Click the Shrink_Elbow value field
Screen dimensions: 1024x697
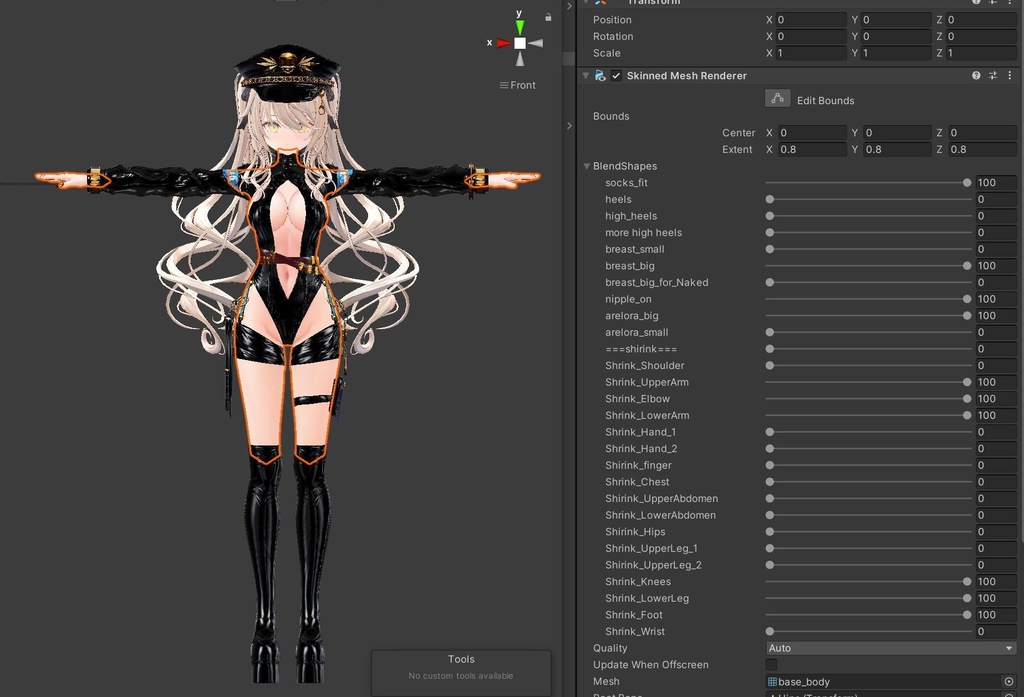996,398
